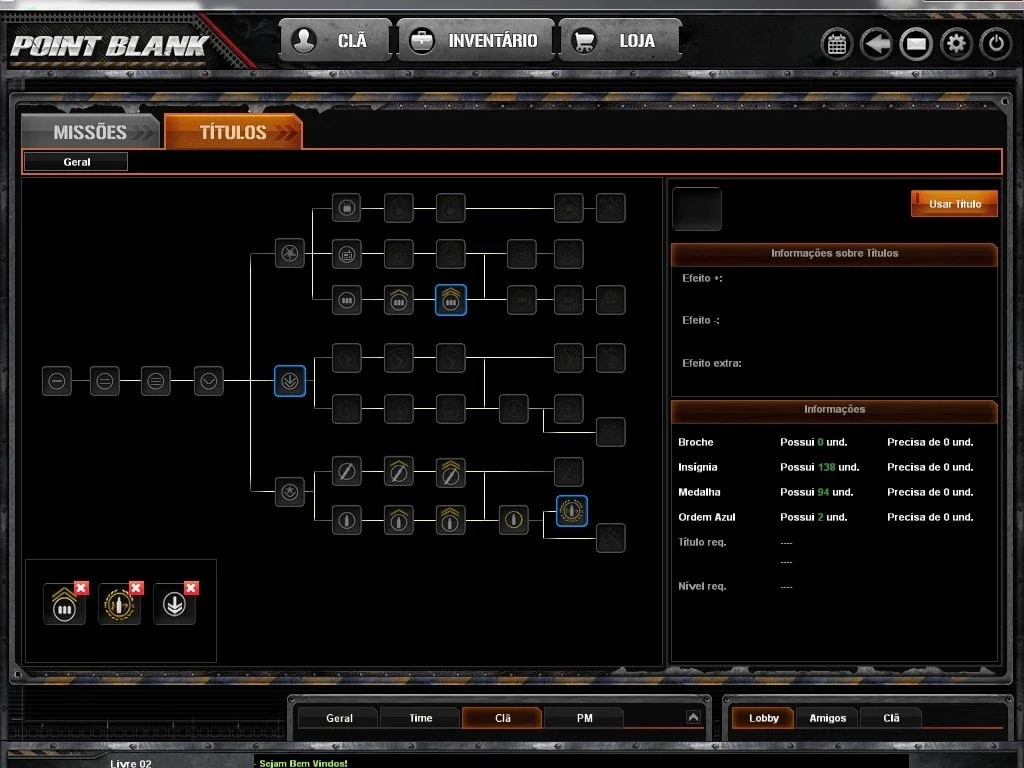Open the Amigos list tab
The width and height of the screenshot is (1024, 768).
(x=827, y=718)
